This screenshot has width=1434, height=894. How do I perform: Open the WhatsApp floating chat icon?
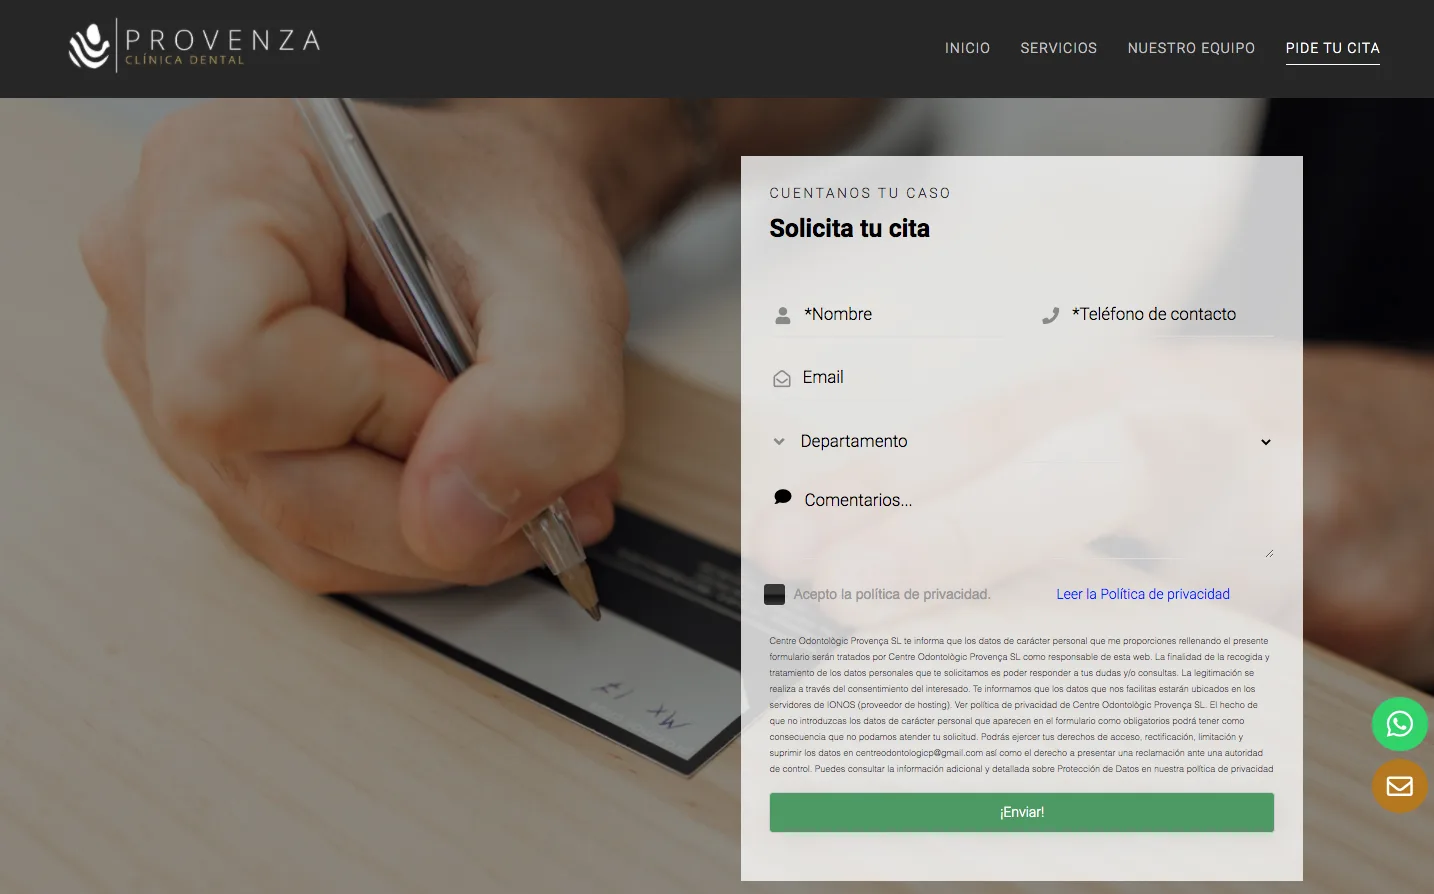[1399, 724]
